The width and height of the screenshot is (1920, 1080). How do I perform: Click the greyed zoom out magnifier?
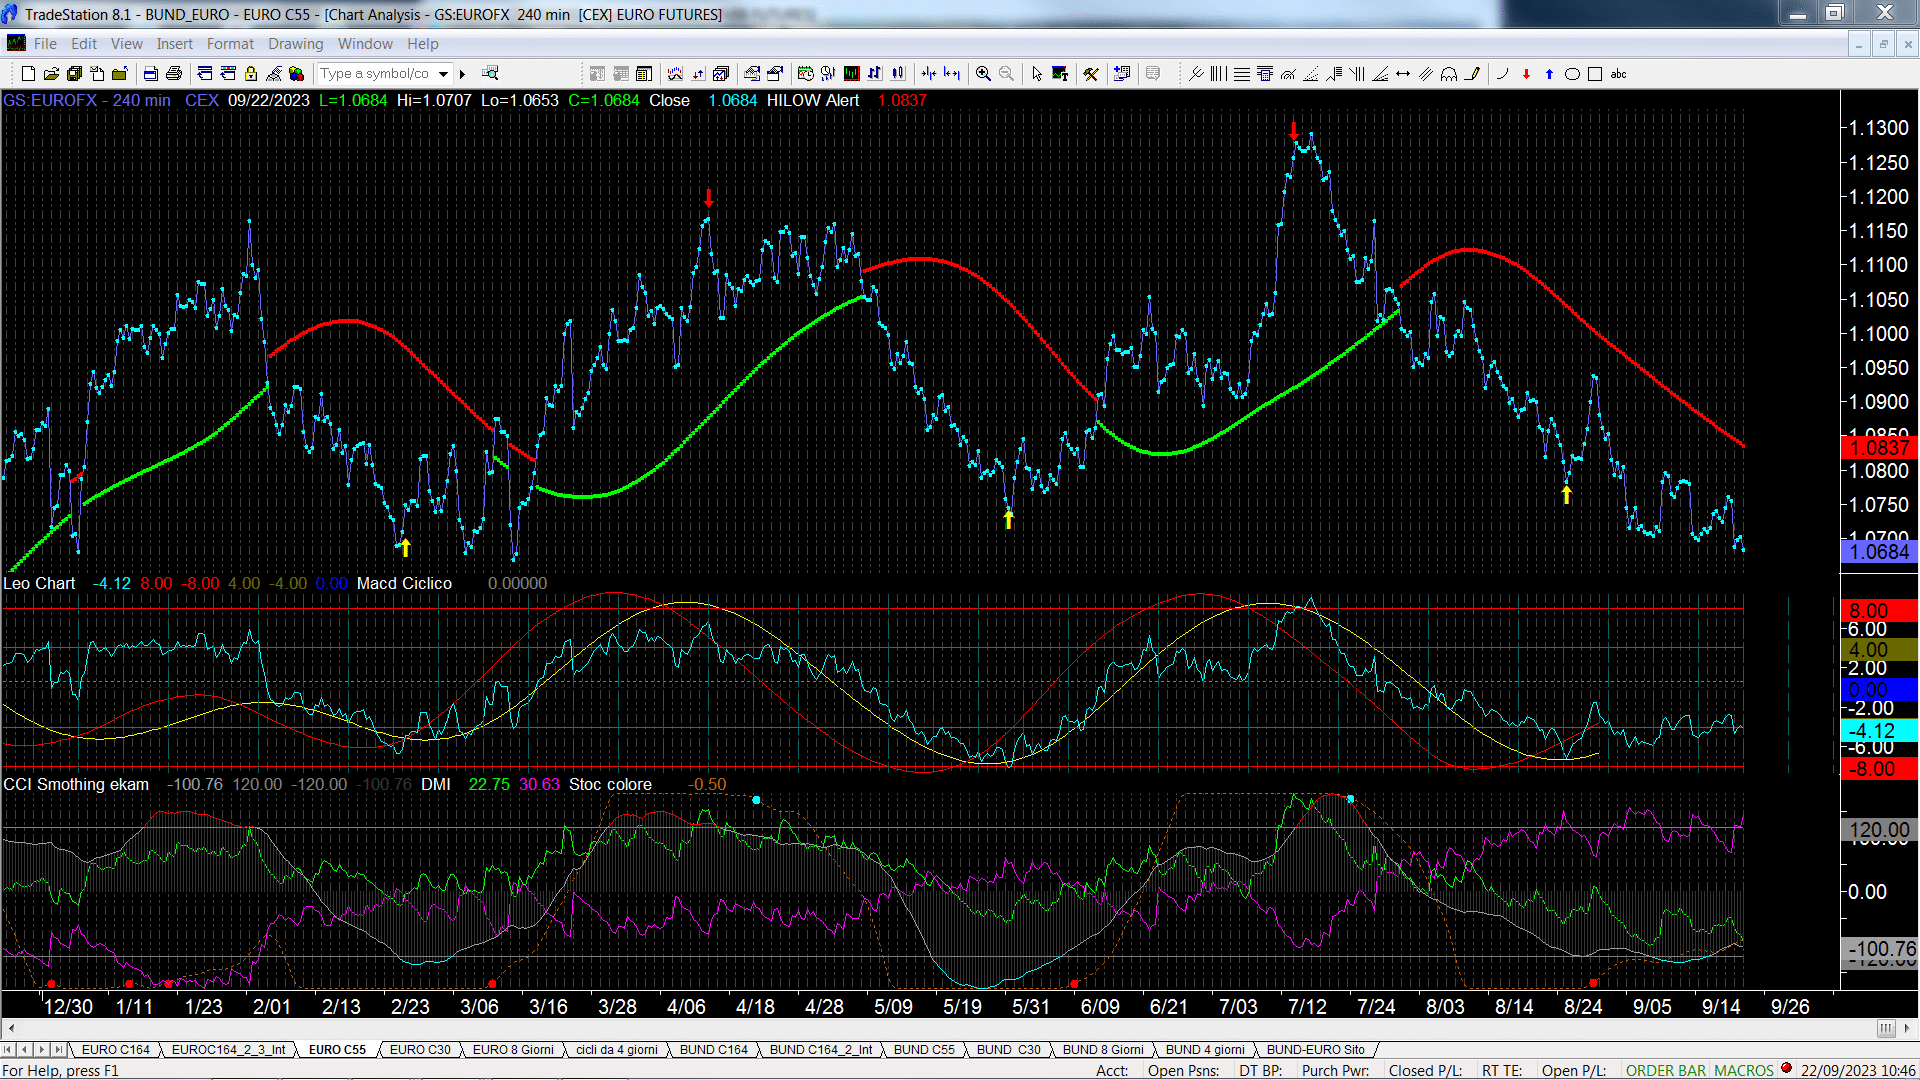[1006, 73]
